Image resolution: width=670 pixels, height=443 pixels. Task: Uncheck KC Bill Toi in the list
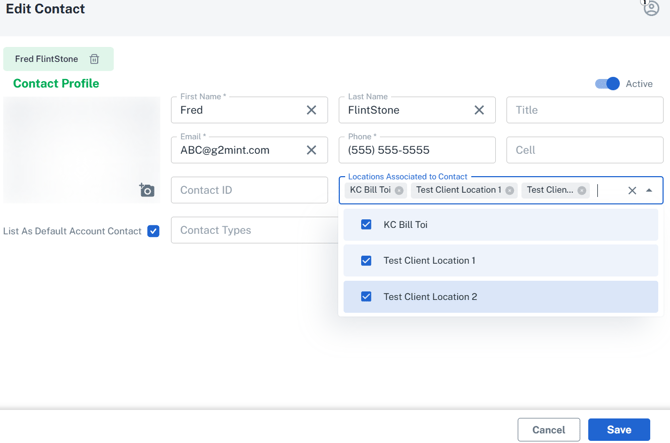(x=366, y=225)
